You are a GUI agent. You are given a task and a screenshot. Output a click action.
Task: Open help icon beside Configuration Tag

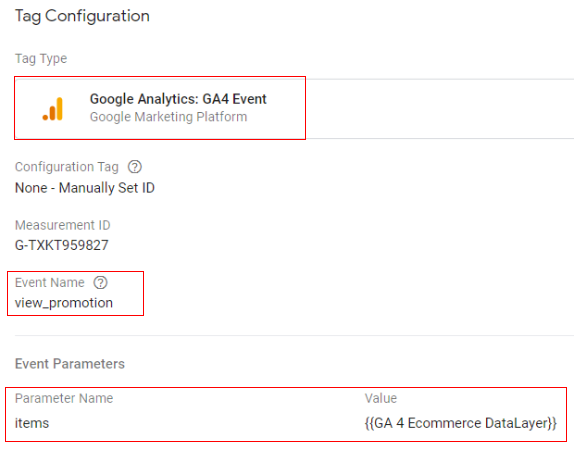135,167
